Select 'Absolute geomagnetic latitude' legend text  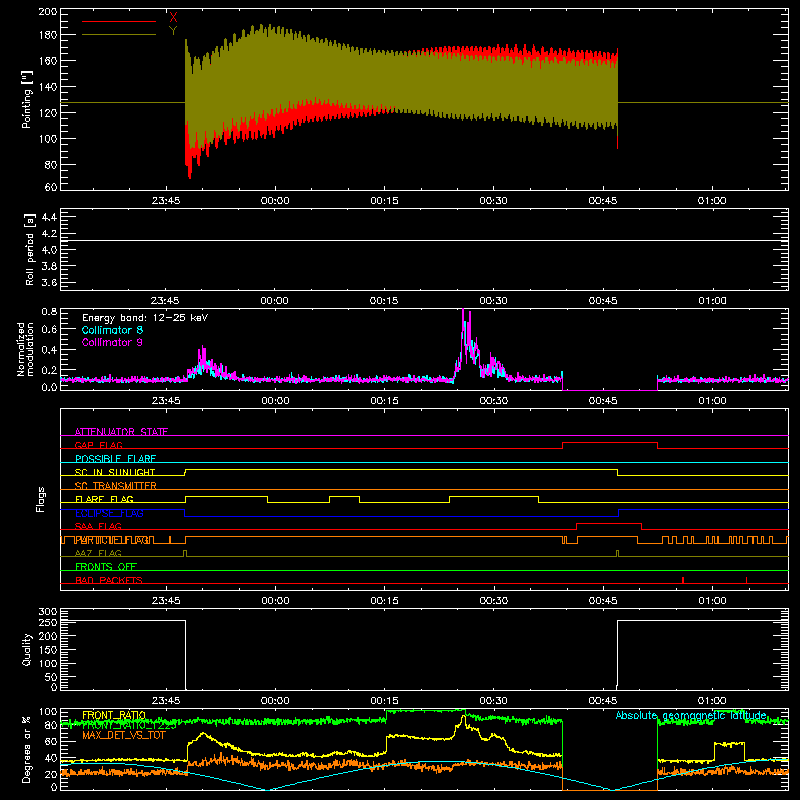(x=691, y=715)
